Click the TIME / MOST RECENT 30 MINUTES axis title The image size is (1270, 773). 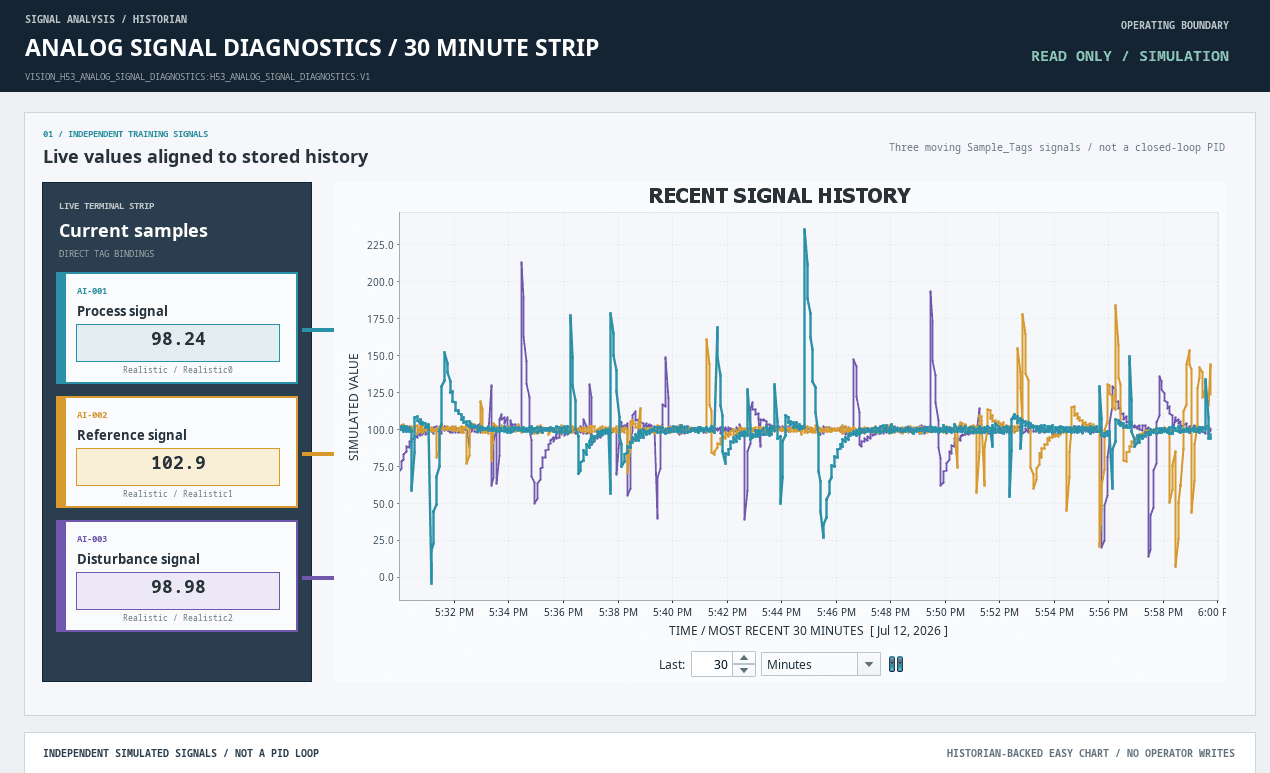coord(808,631)
